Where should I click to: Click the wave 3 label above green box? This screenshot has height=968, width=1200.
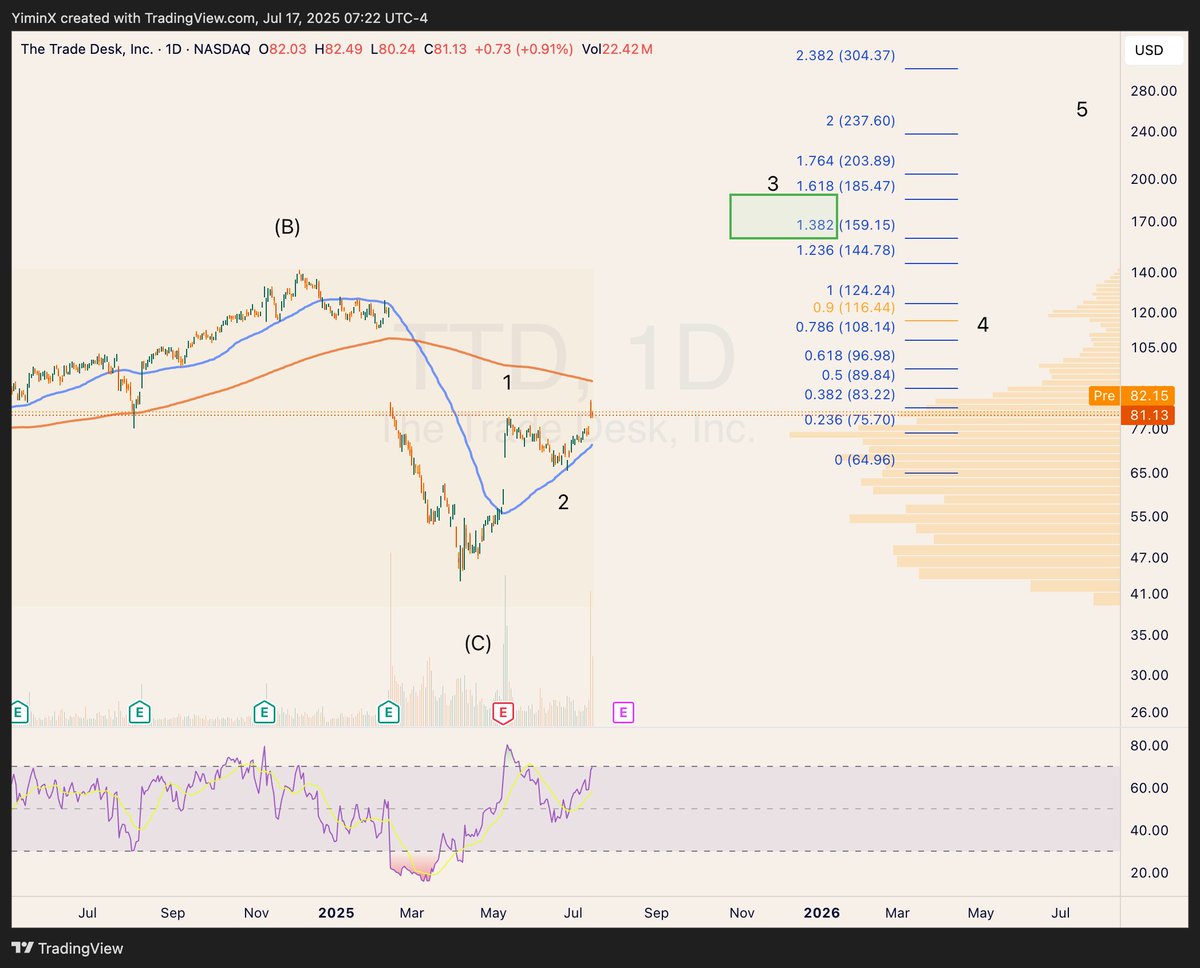coord(772,184)
